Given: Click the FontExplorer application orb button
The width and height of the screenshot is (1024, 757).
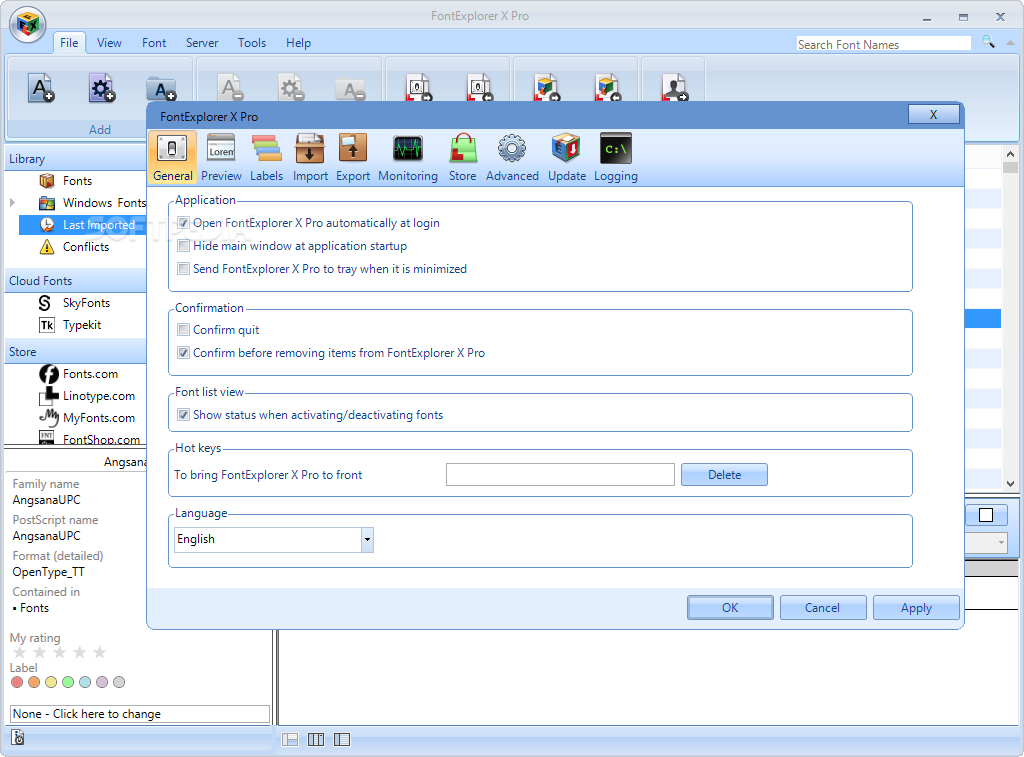Looking at the screenshot, I should pos(27,25).
